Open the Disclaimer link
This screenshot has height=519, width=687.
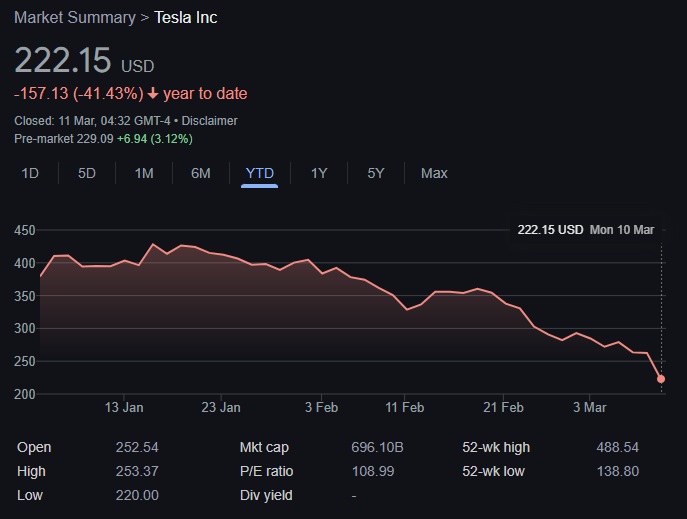click(x=209, y=121)
